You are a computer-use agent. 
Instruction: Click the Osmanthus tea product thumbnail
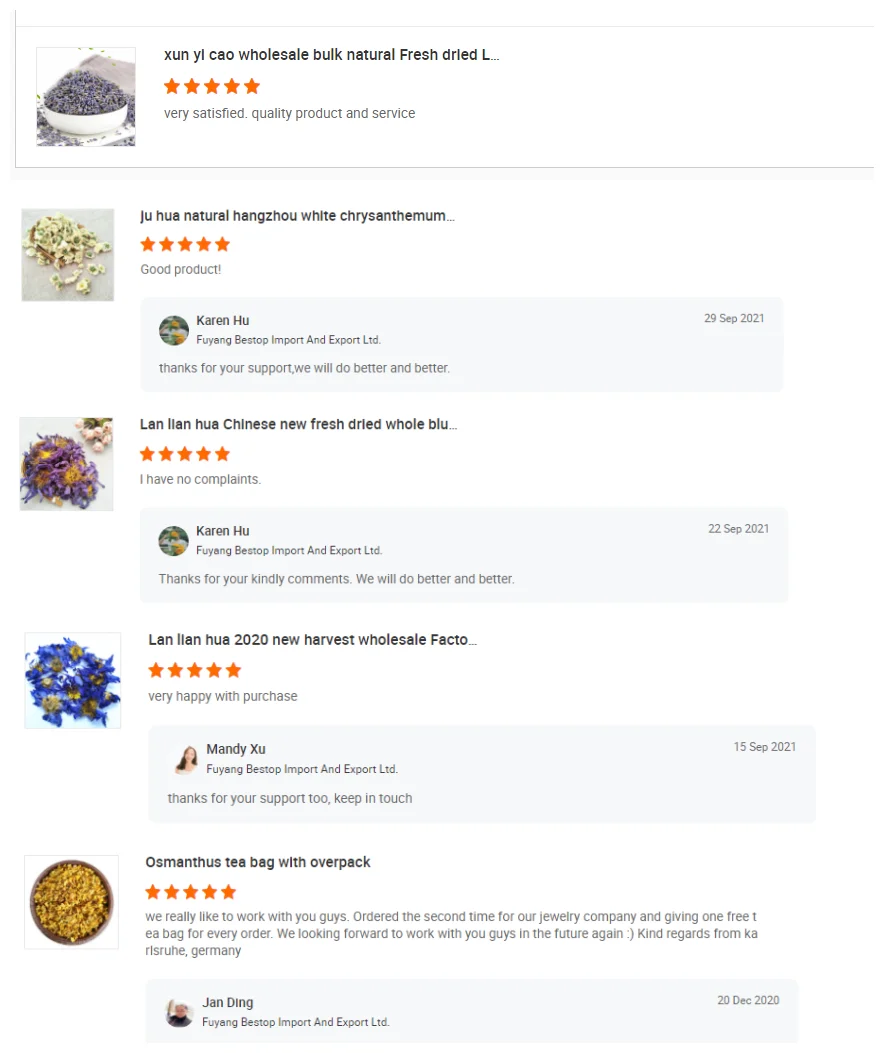click(72, 902)
